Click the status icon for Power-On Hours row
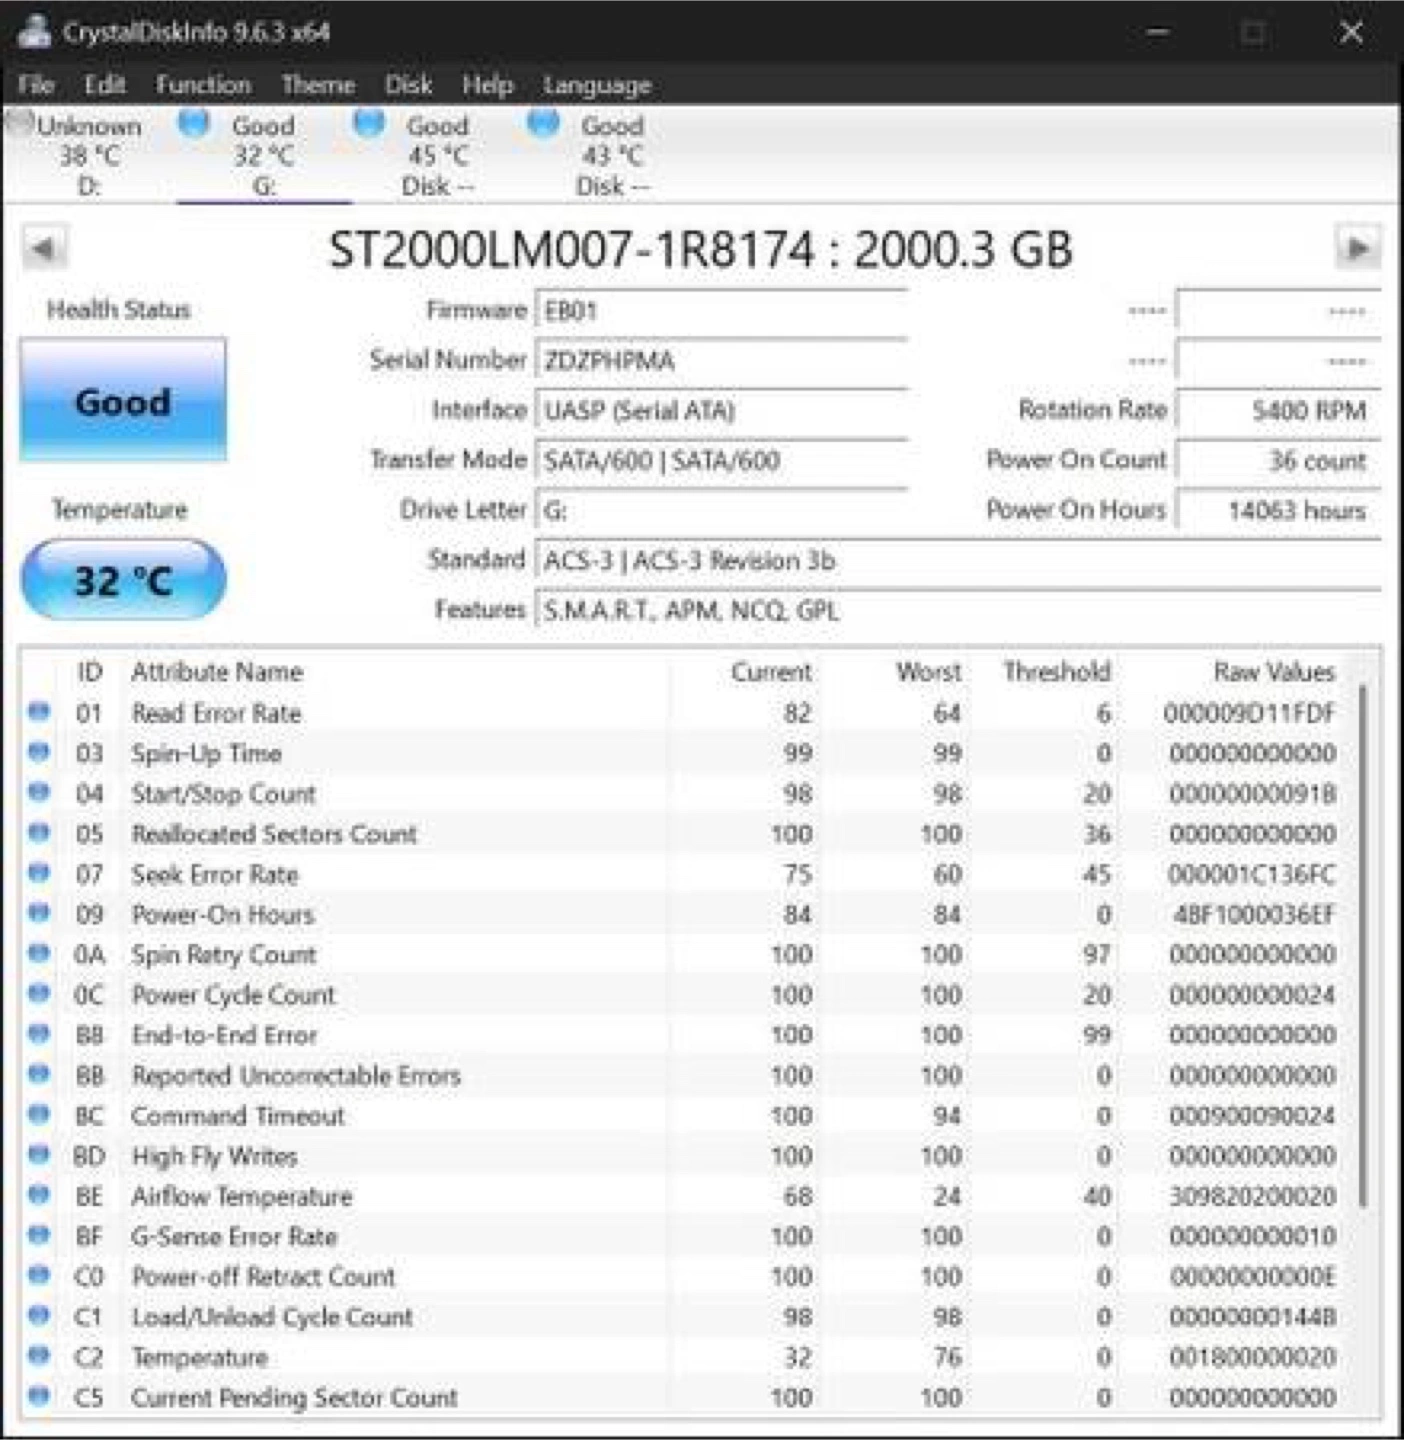Viewport: 1404px width, 1440px height. (x=39, y=913)
